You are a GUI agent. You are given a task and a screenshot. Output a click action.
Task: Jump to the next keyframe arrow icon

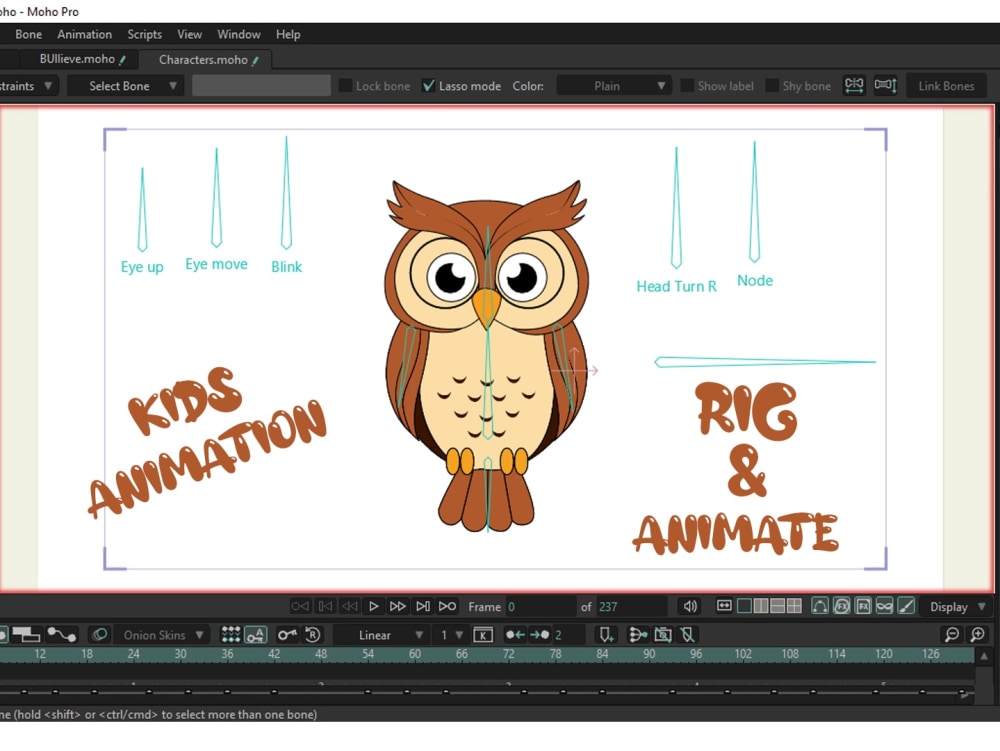[x=540, y=635]
